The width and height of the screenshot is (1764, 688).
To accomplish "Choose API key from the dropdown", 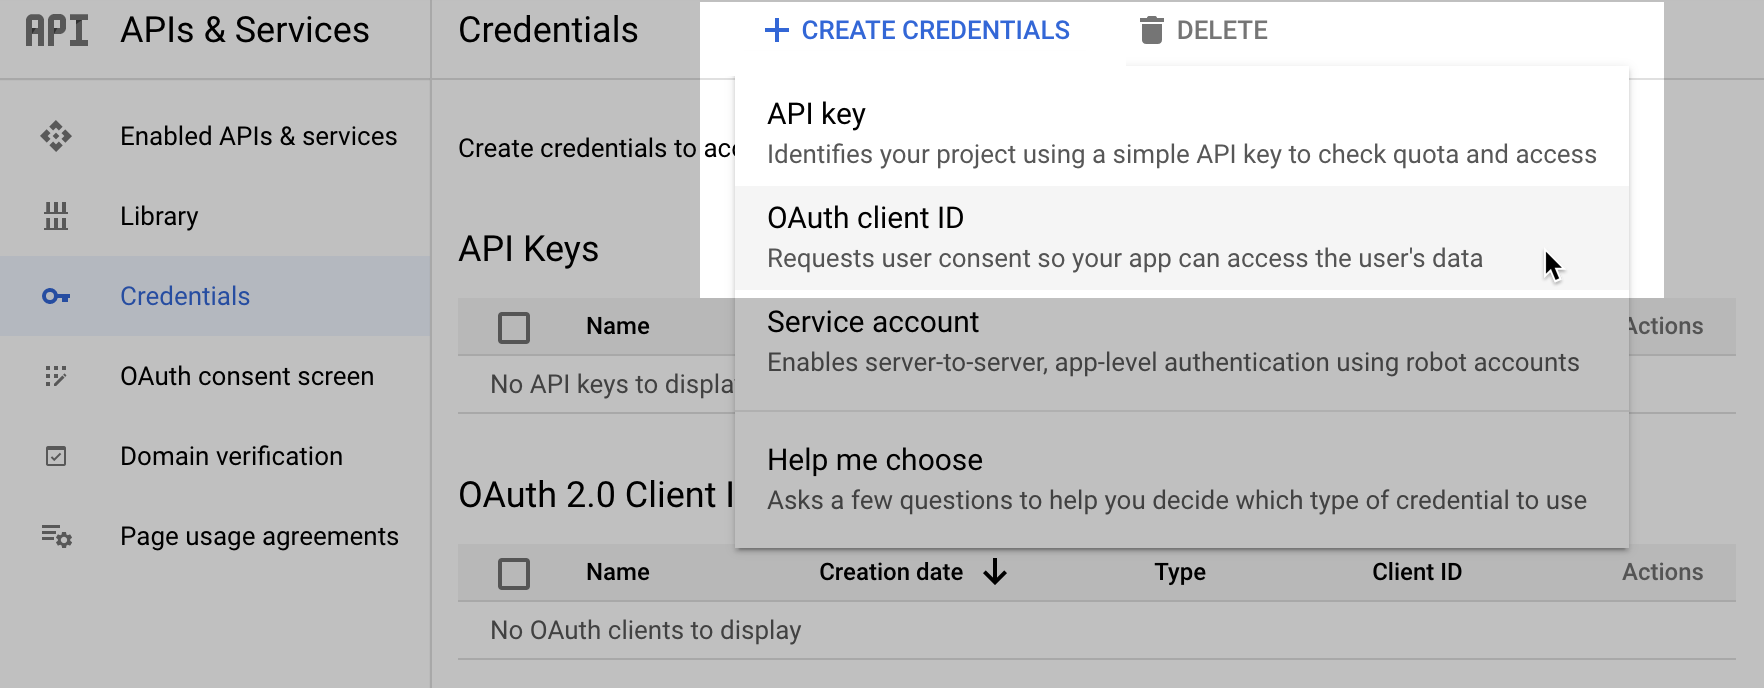I will pyautogui.click(x=1181, y=134).
